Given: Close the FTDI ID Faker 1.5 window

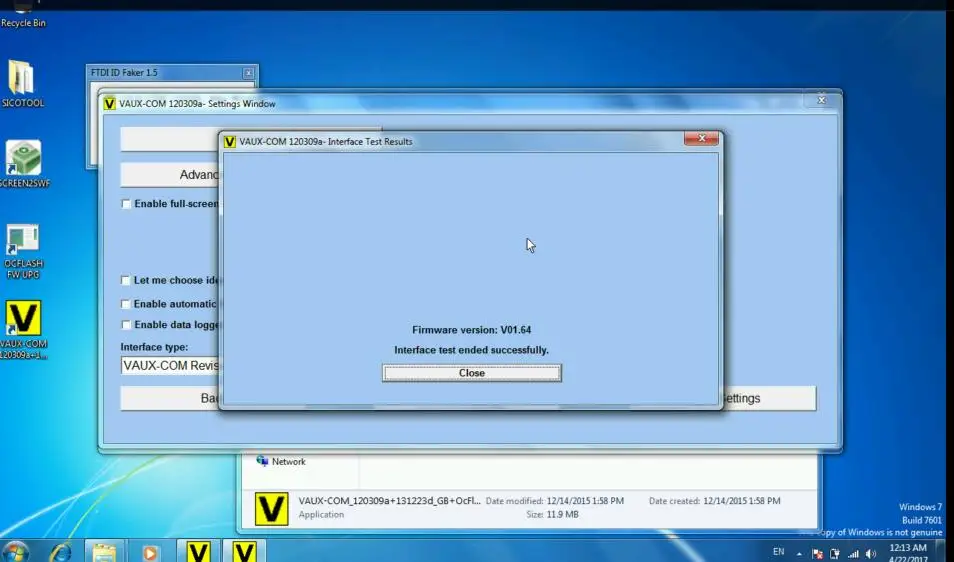Looking at the screenshot, I should pos(248,73).
